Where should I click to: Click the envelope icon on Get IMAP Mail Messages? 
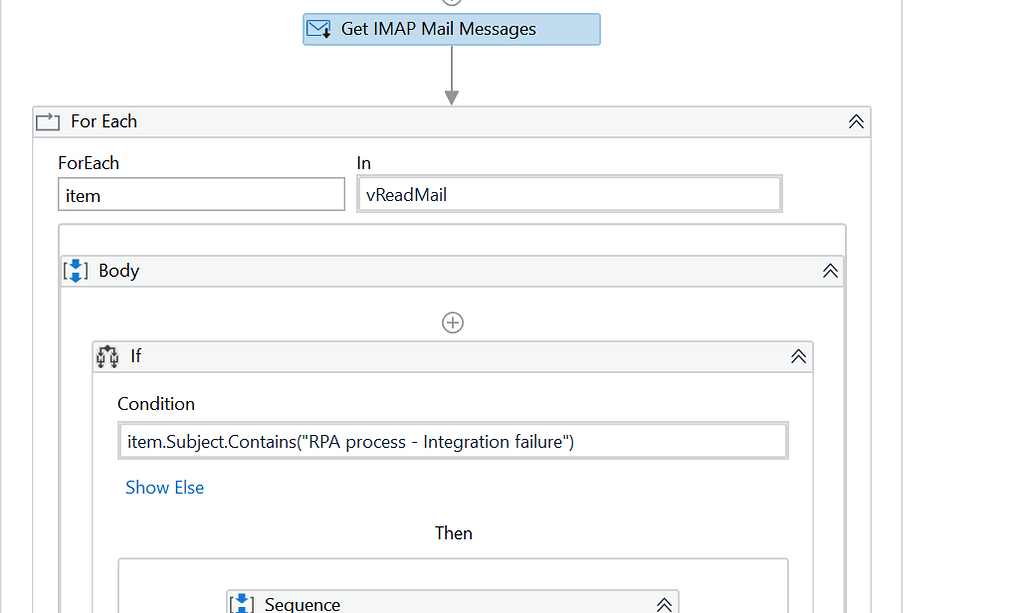click(319, 29)
